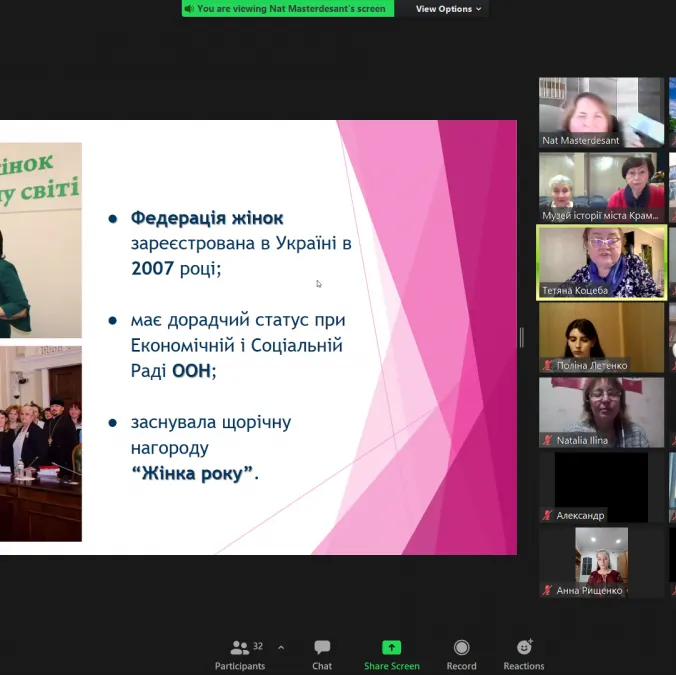Click the muted microphone icon beside Анна Рищенко
The width and height of the screenshot is (676, 675).
(548, 591)
